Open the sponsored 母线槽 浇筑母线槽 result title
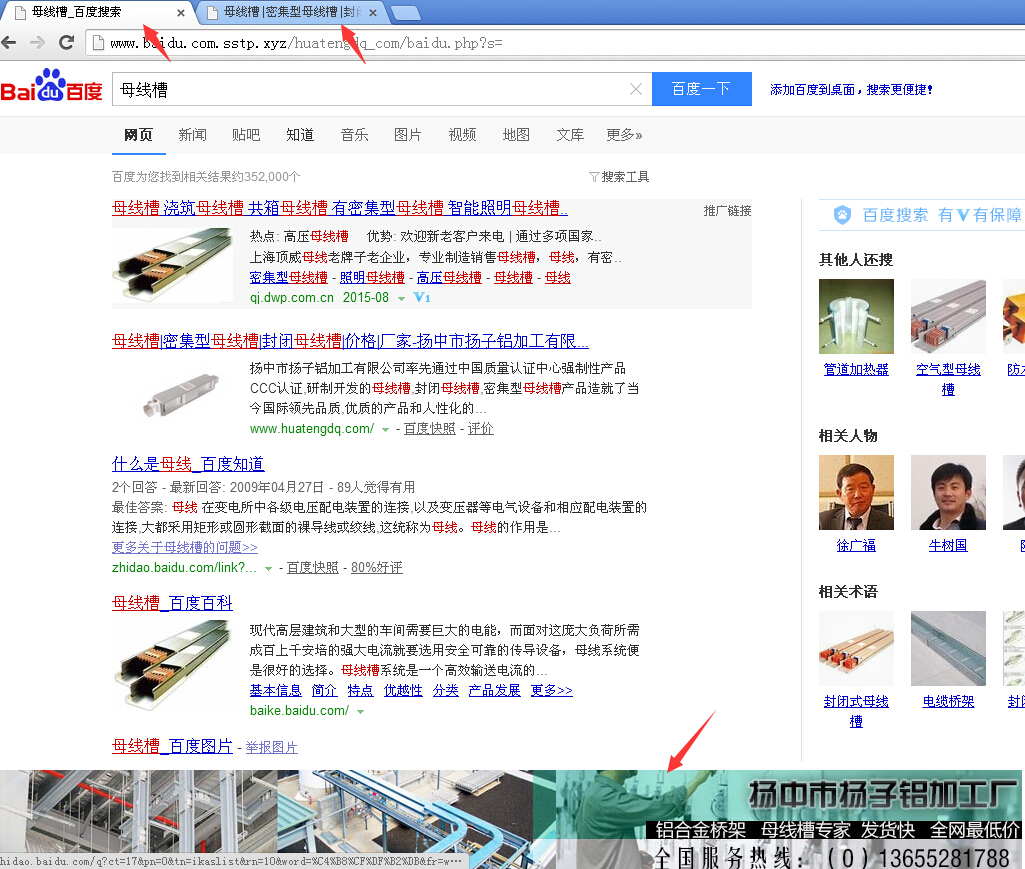The height and width of the screenshot is (869, 1025). point(340,208)
